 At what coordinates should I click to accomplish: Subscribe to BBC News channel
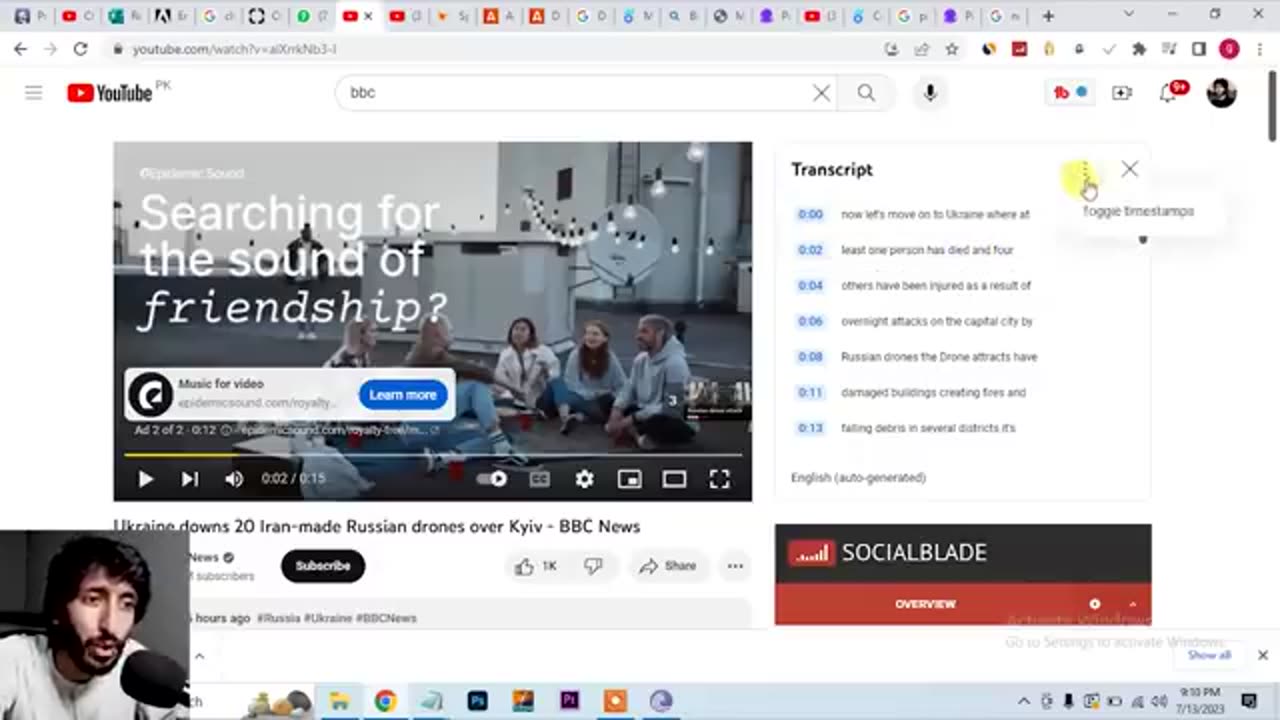coord(323,566)
